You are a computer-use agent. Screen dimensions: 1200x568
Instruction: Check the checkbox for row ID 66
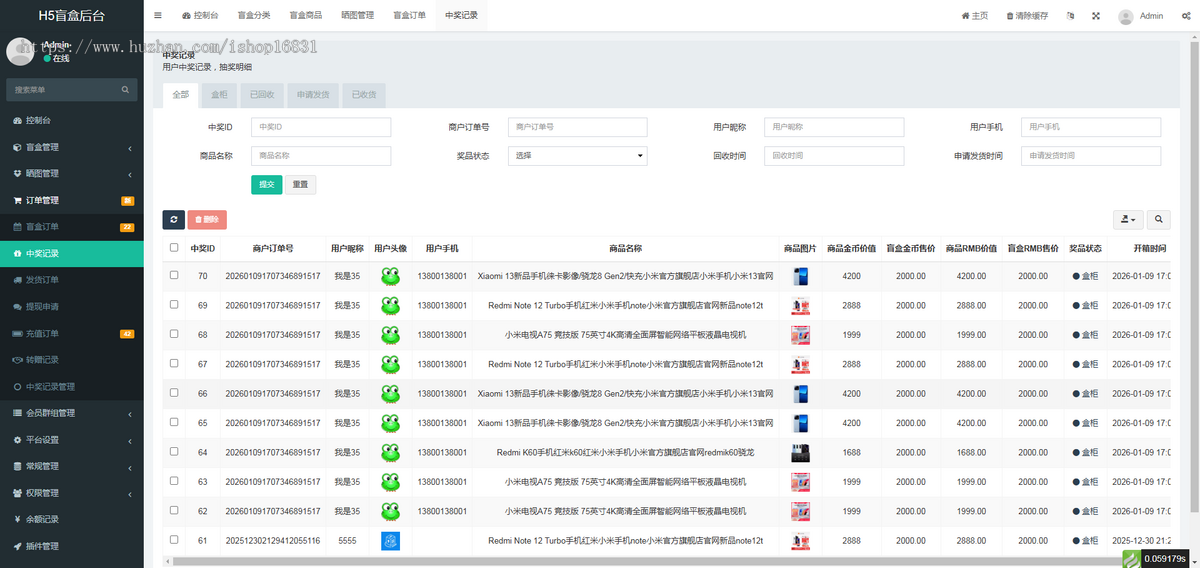(x=174, y=393)
